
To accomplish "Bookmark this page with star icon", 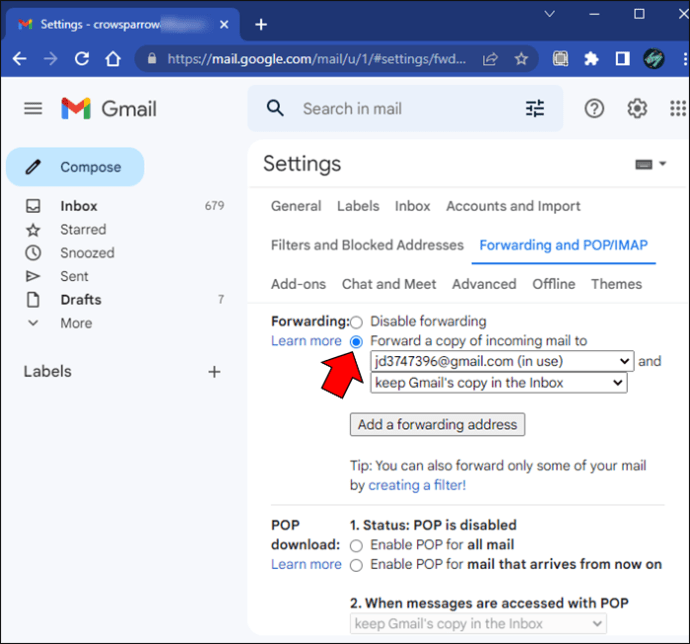I will pyautogui.click(x=521, y=59).
